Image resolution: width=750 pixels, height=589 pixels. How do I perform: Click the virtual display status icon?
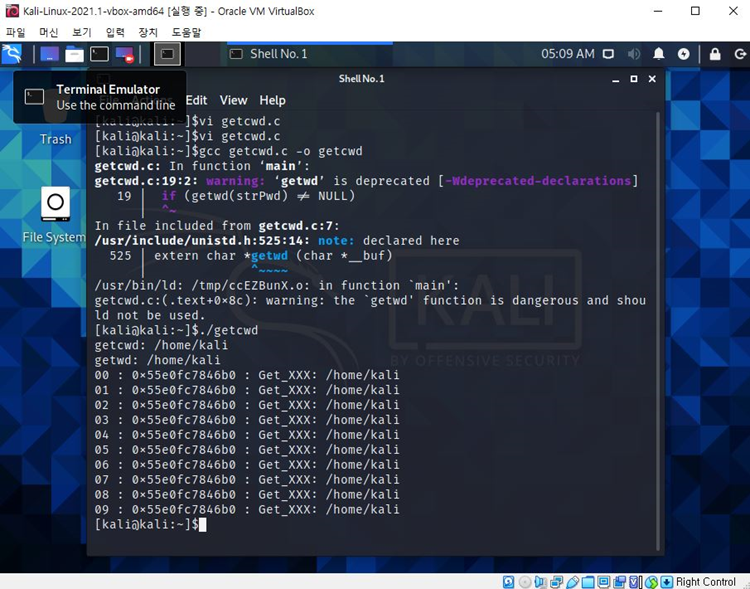click(604, 582)
